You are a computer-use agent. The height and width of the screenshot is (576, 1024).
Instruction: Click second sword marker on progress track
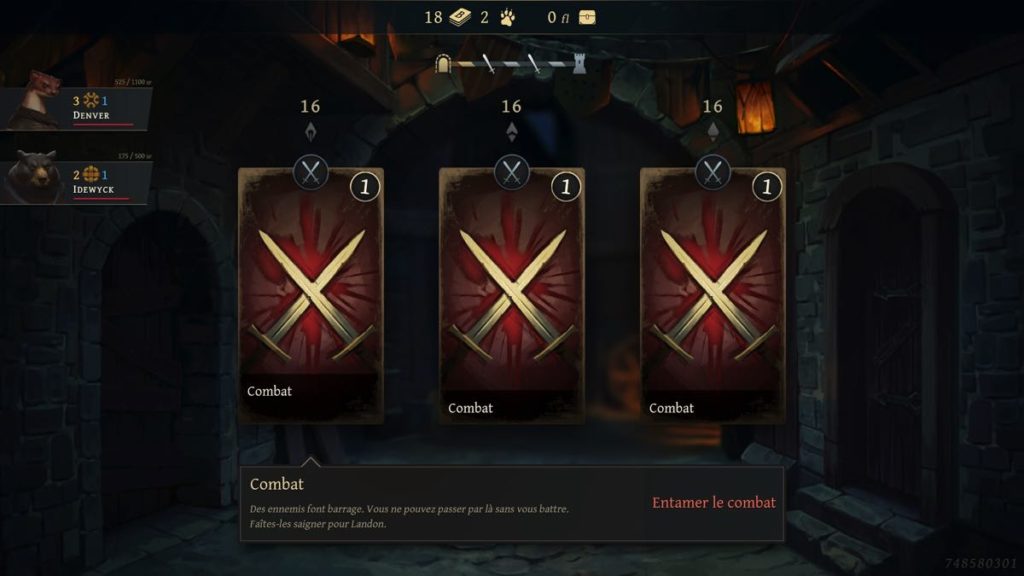534,63
